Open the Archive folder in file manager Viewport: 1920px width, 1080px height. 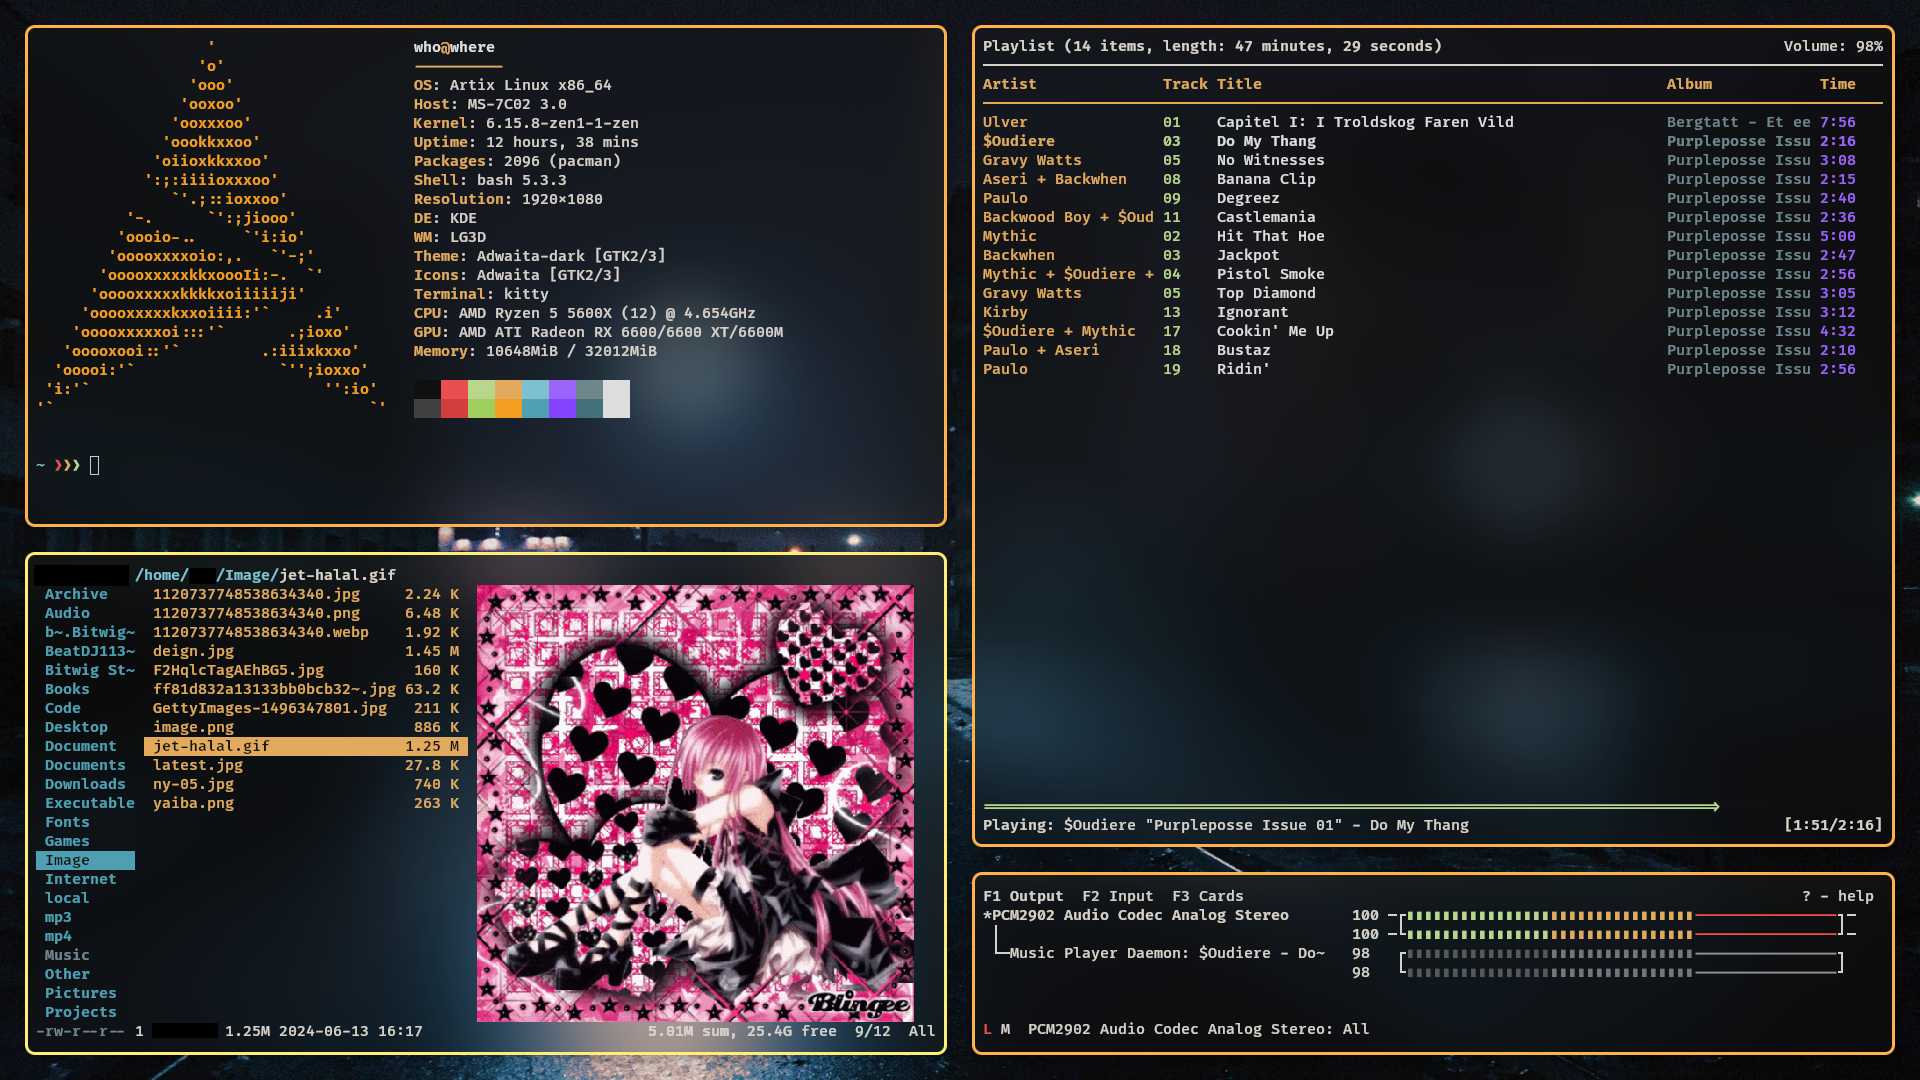tap(76, 594)
